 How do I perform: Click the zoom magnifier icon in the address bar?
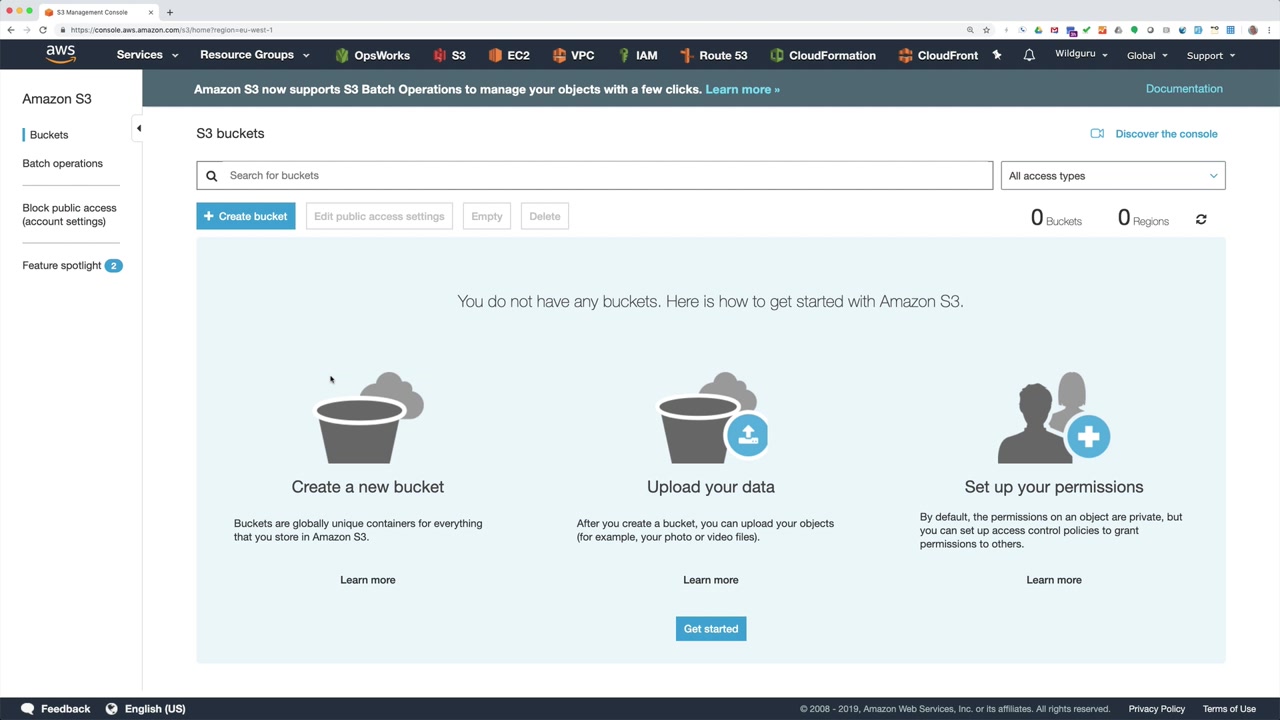click(970, 30)
